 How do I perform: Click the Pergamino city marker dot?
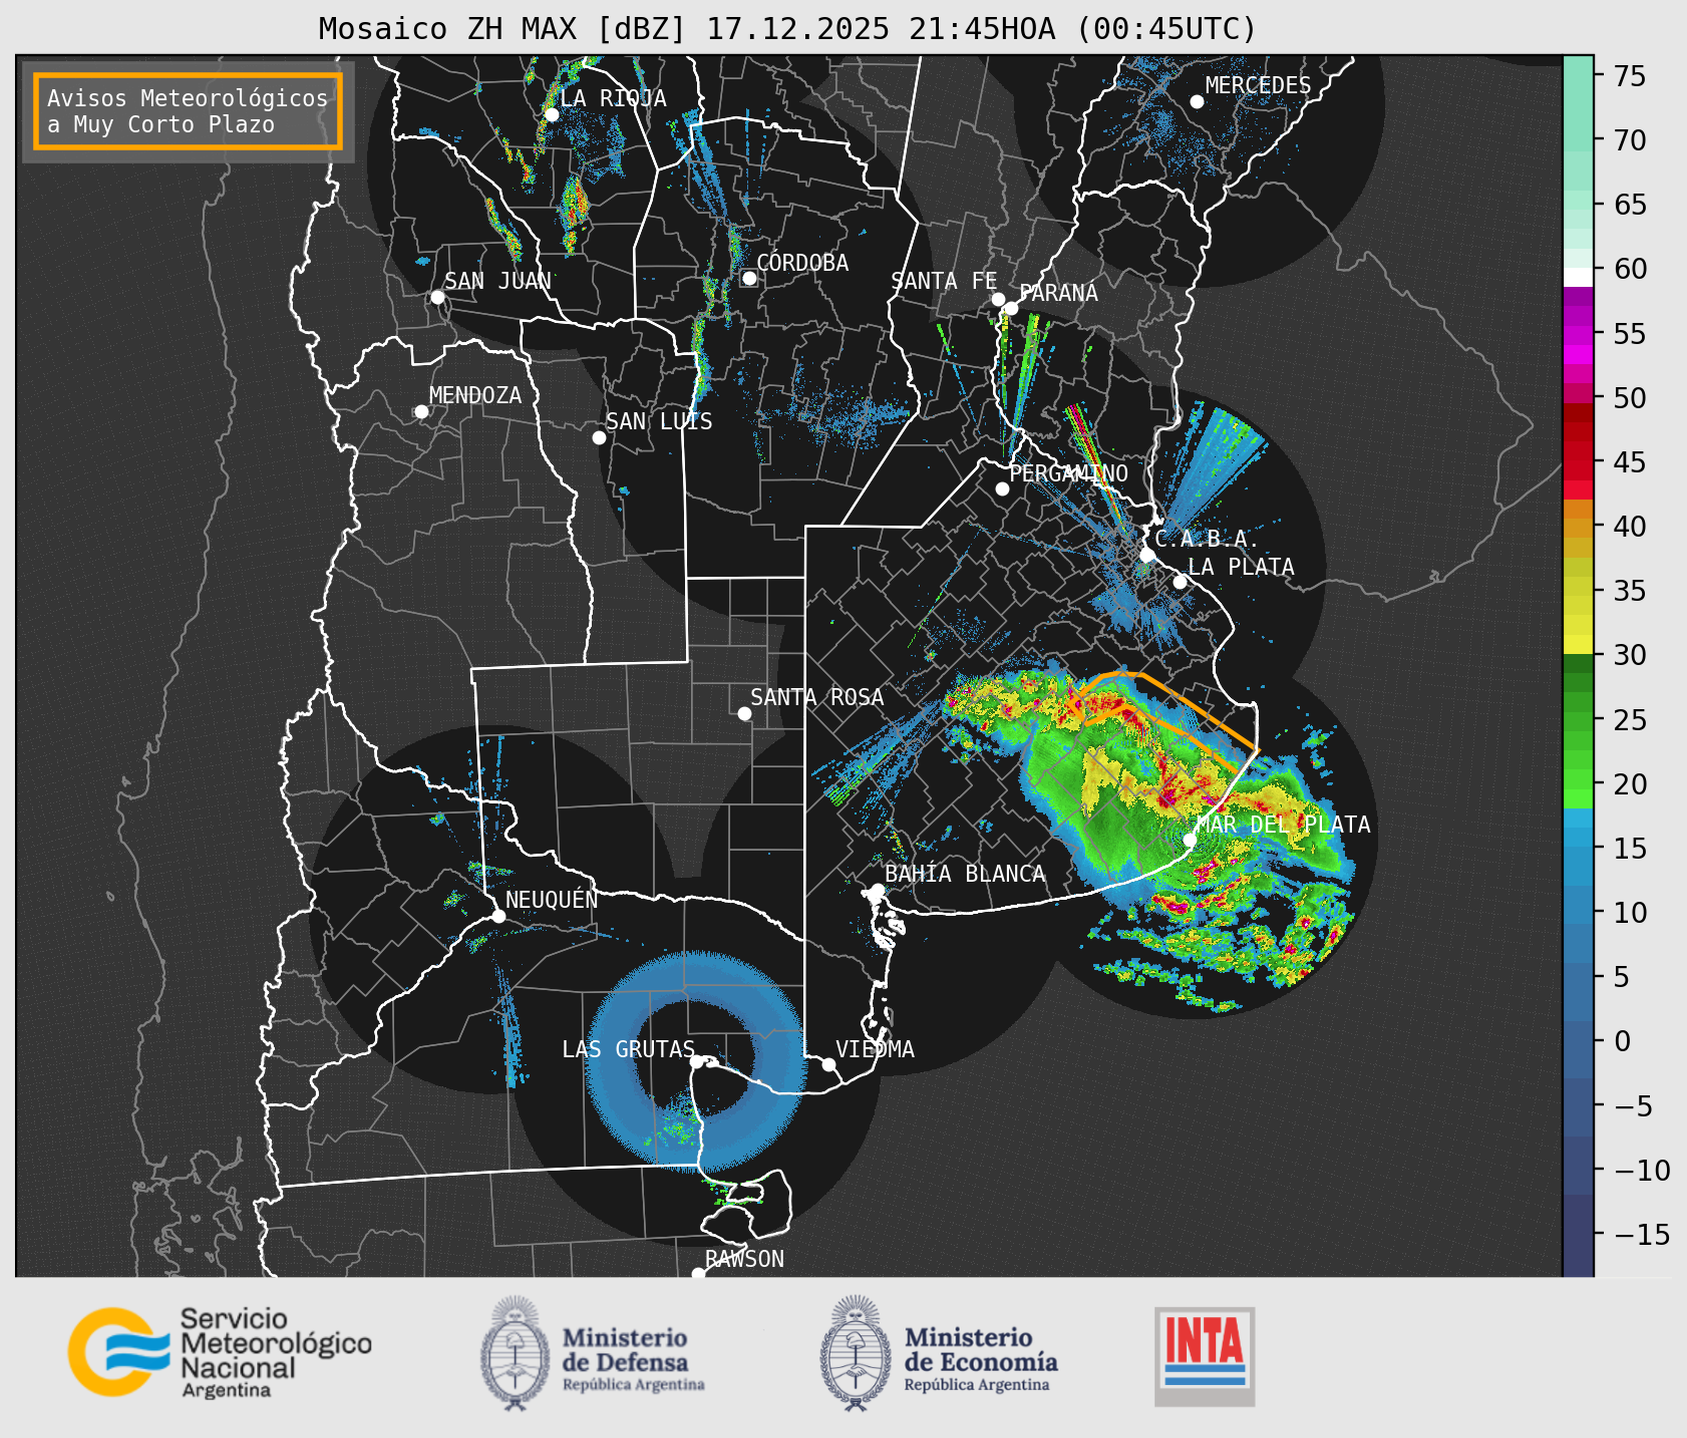coord(1002,489)
